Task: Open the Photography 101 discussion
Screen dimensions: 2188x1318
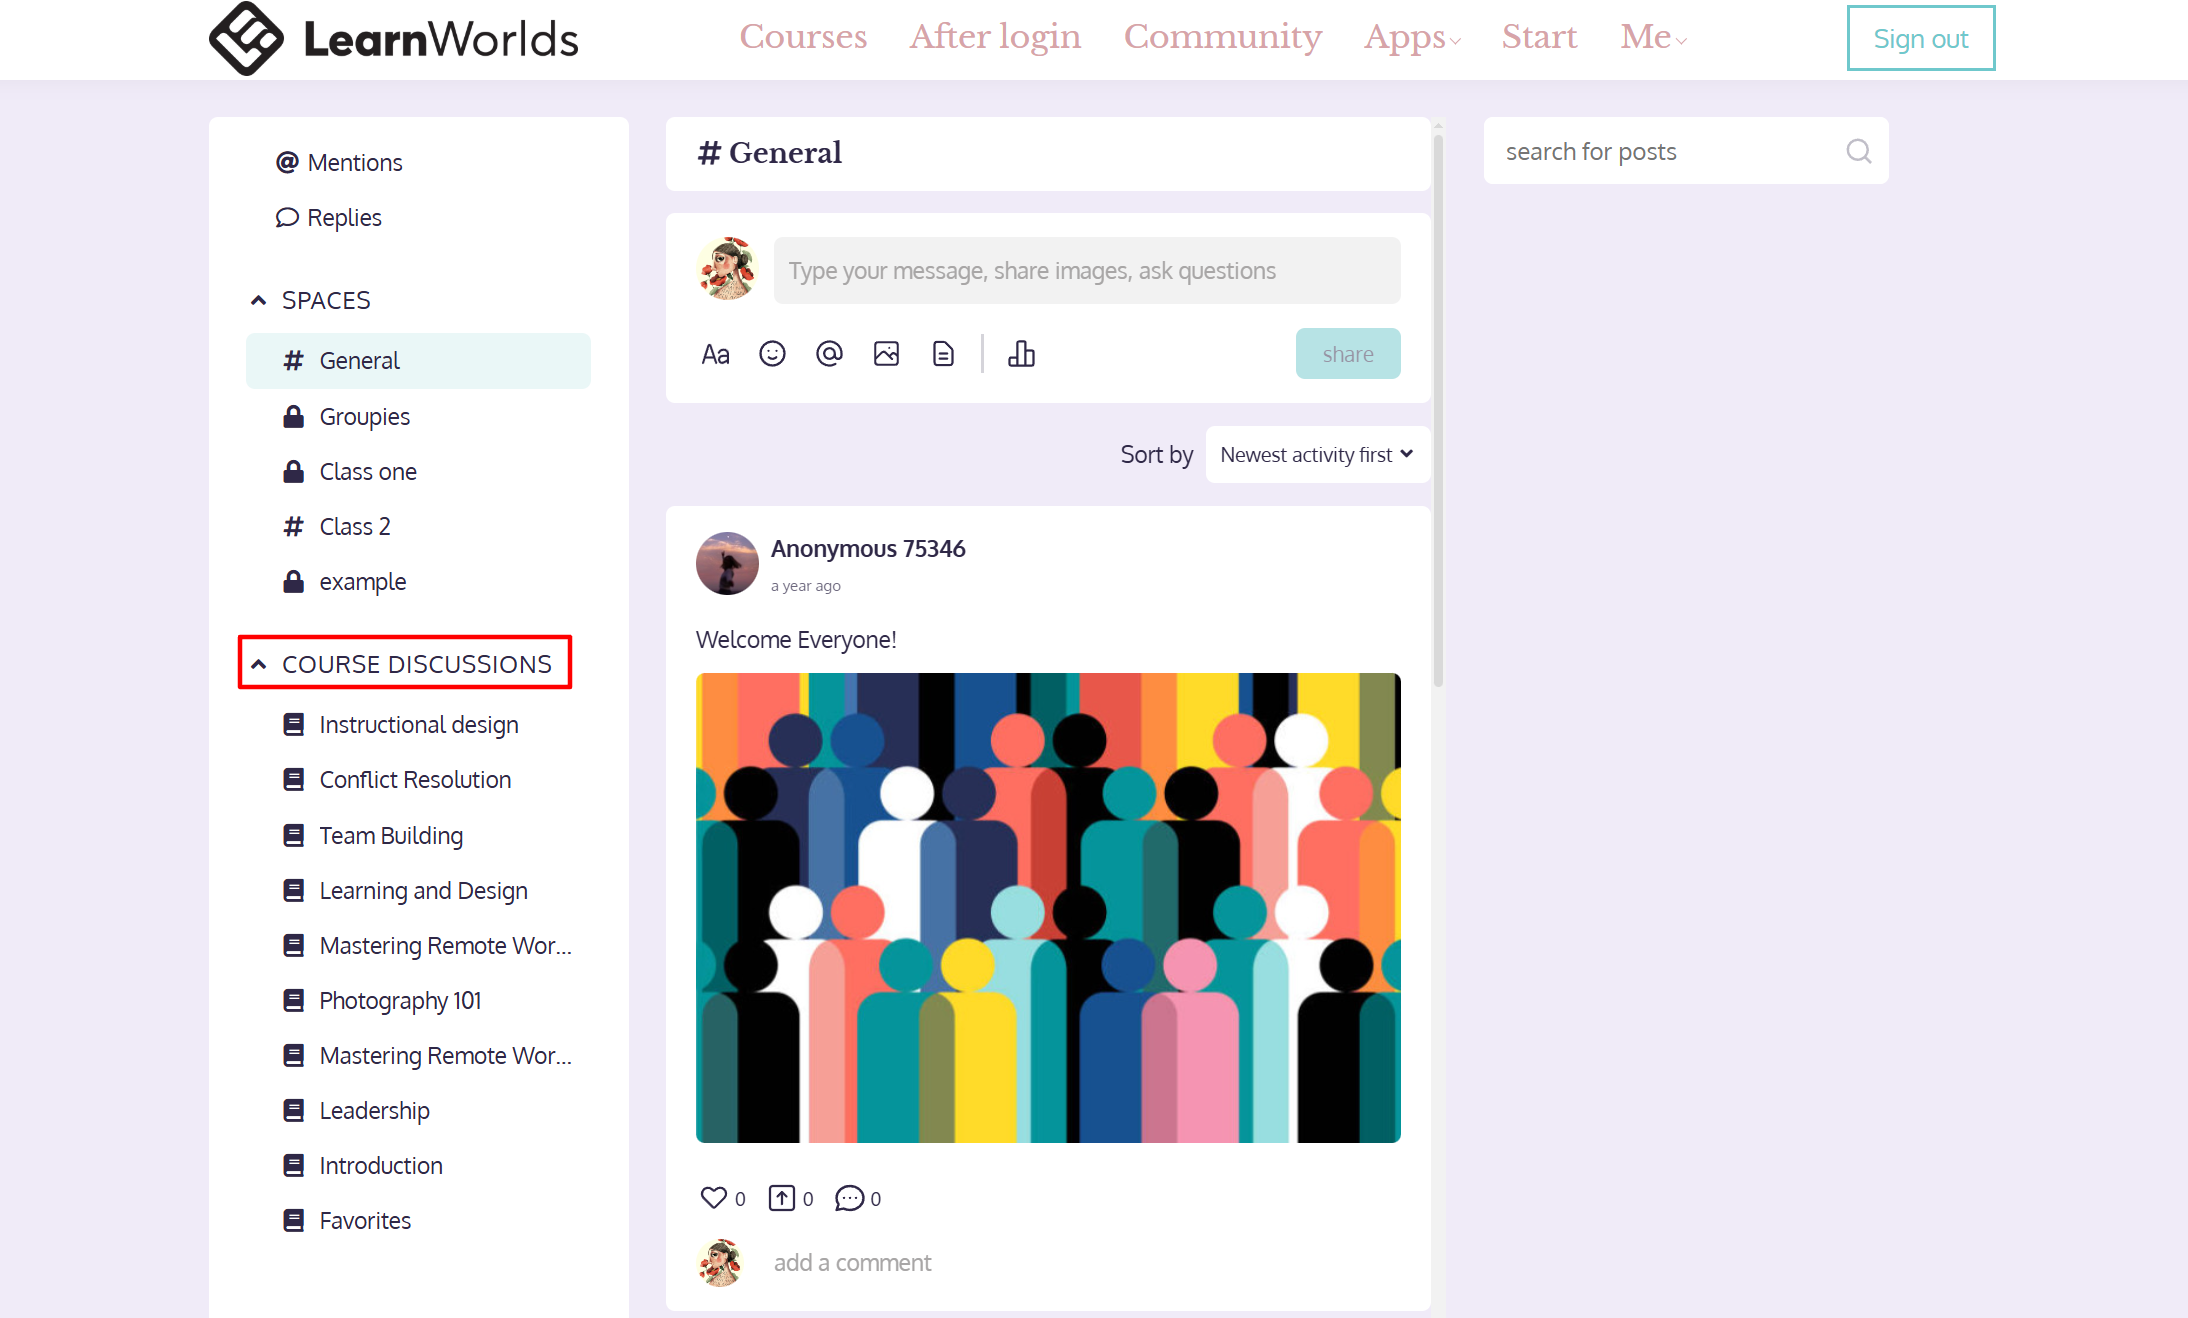Action: pyautogui.click(x=400, y=1000)
